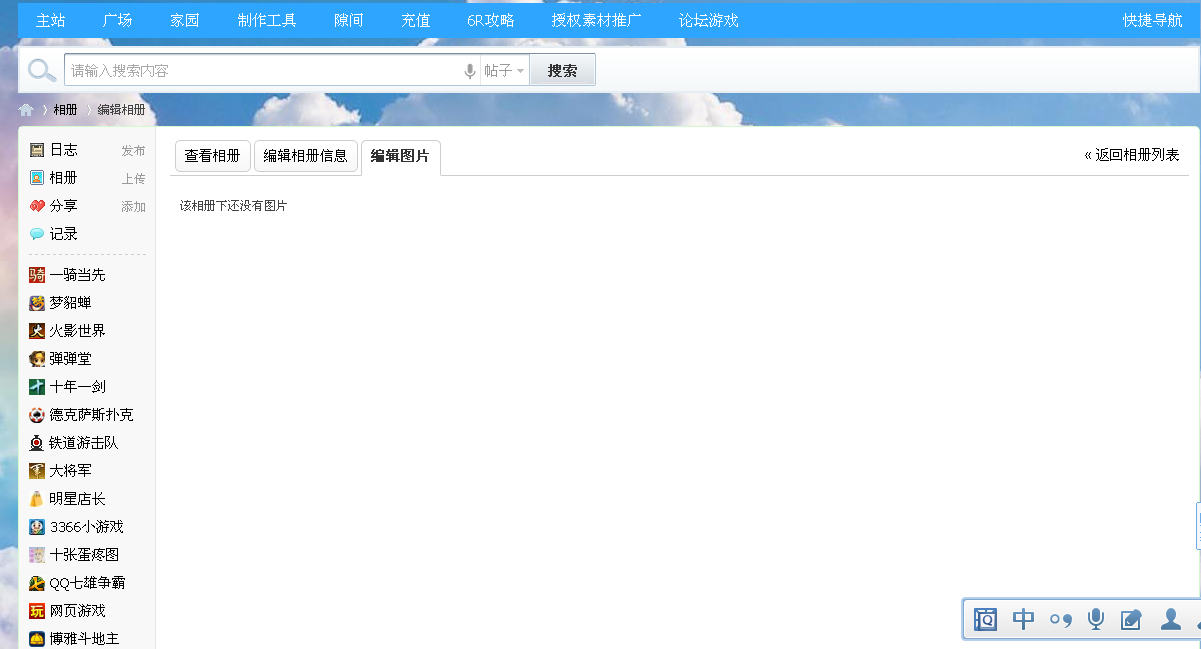Click the IME user account icon
Viewport: 1201px width, 649px height.
(1170, 619)
